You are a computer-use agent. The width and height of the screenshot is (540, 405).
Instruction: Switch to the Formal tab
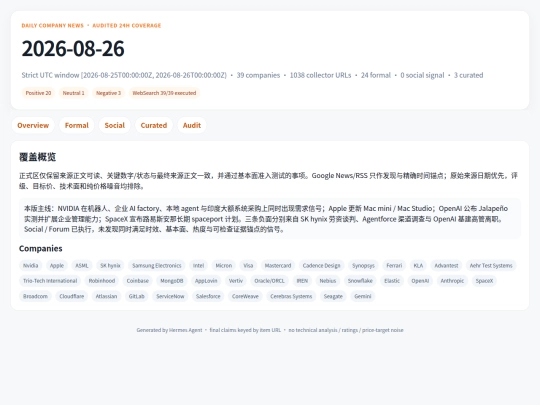[77, 125]
